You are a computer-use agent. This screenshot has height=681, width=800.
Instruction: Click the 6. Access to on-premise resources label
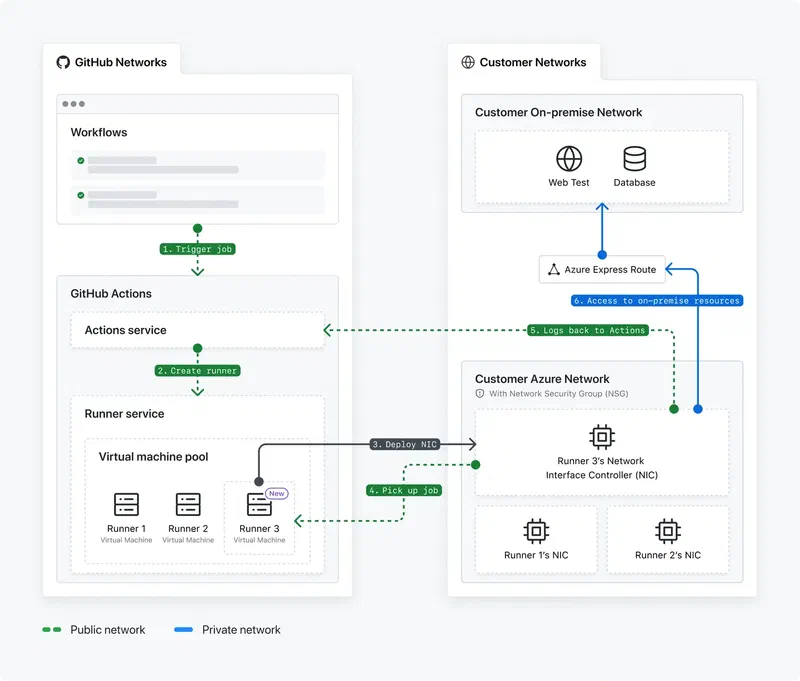pos(655,300)
